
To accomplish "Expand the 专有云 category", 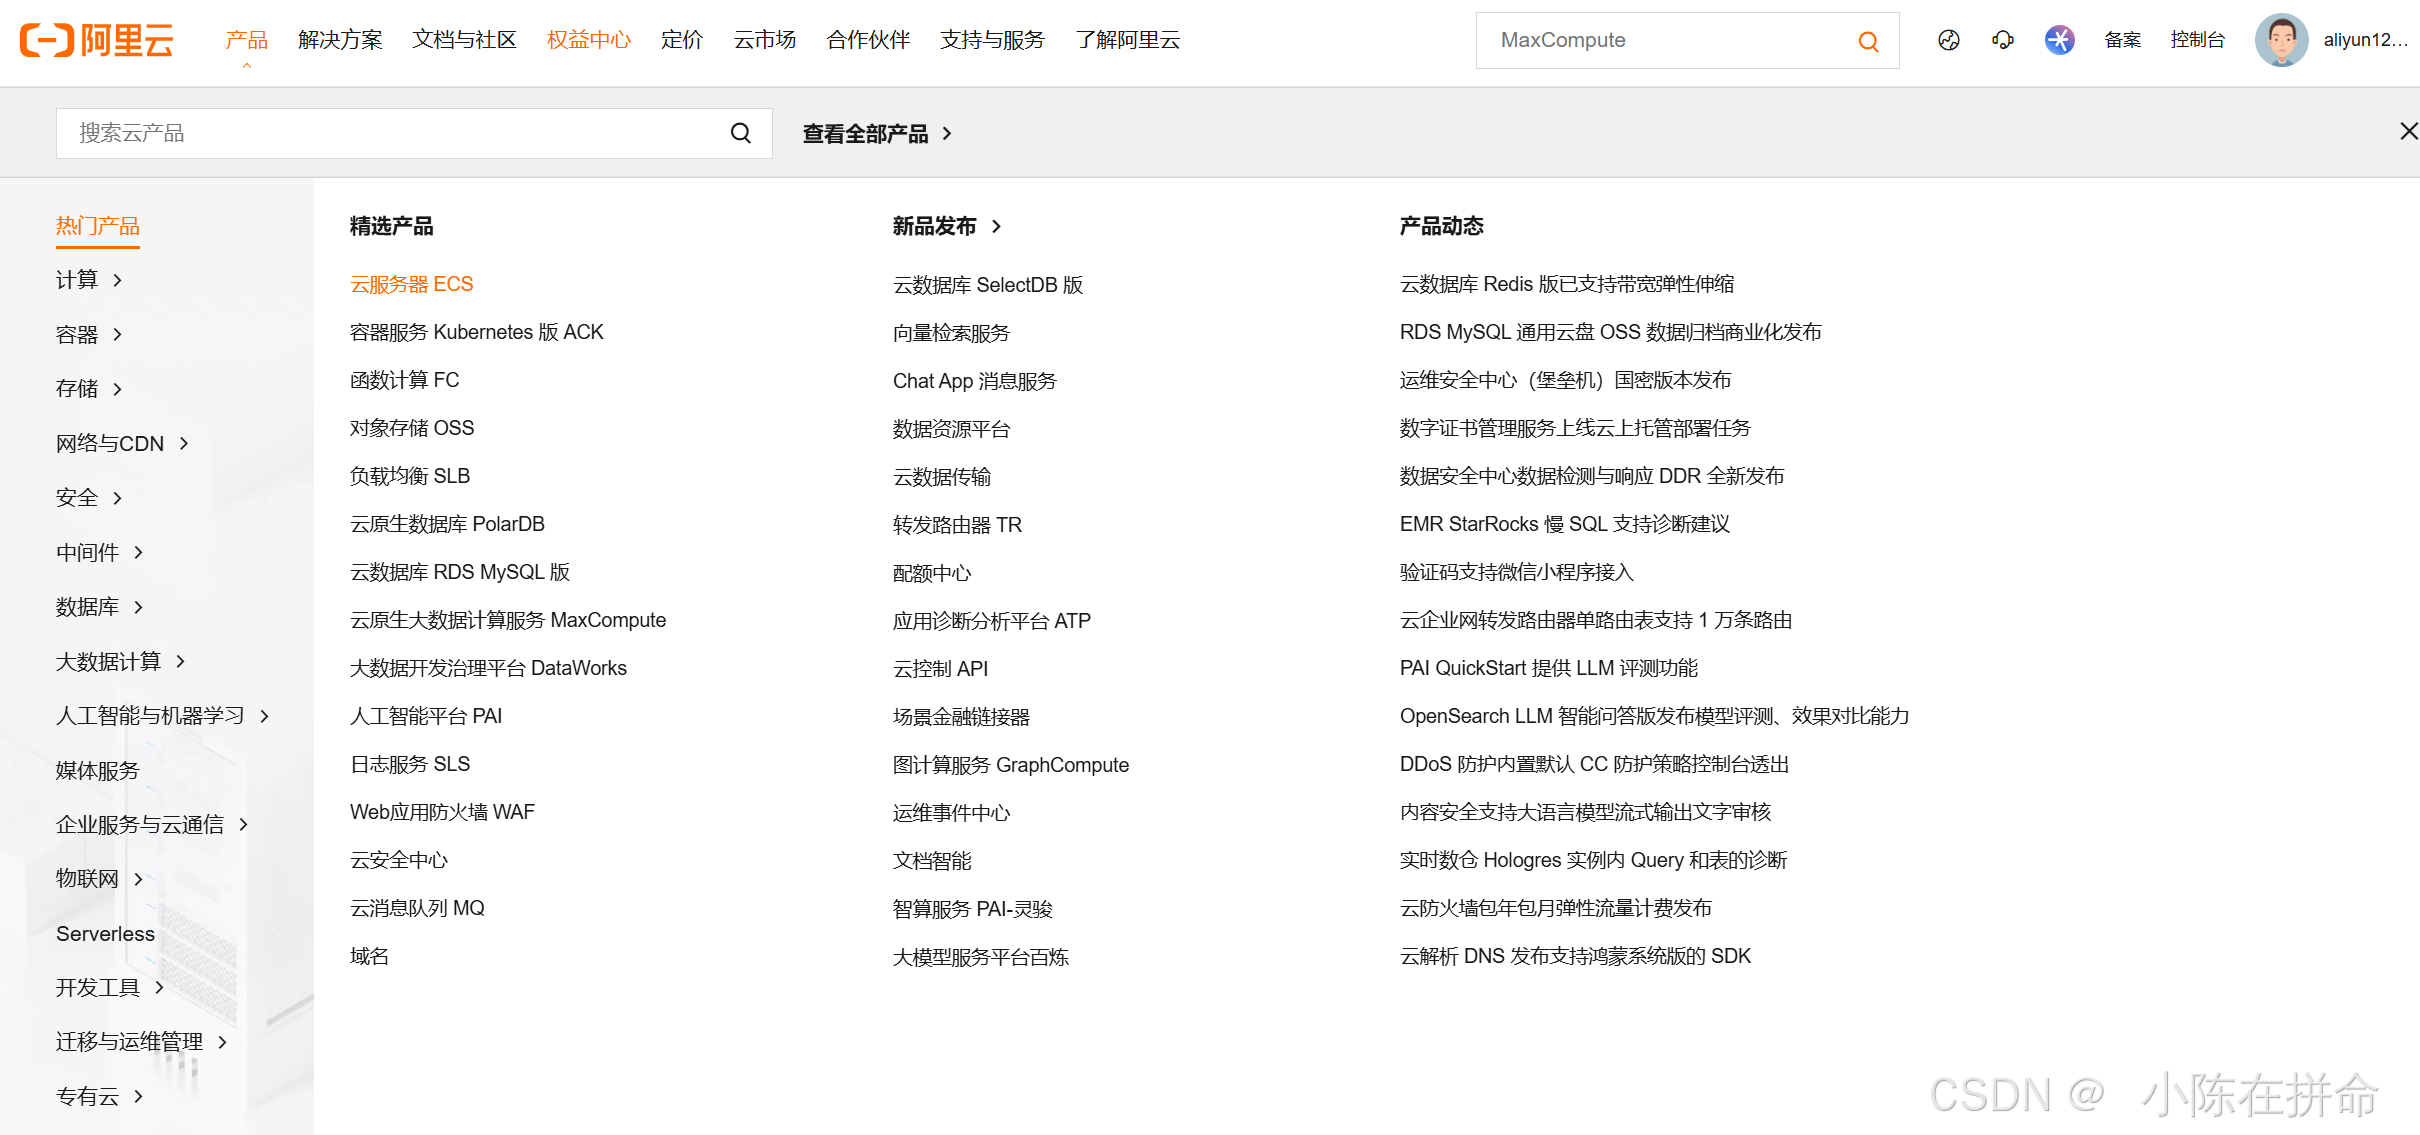I will (x=99, y=1097).
